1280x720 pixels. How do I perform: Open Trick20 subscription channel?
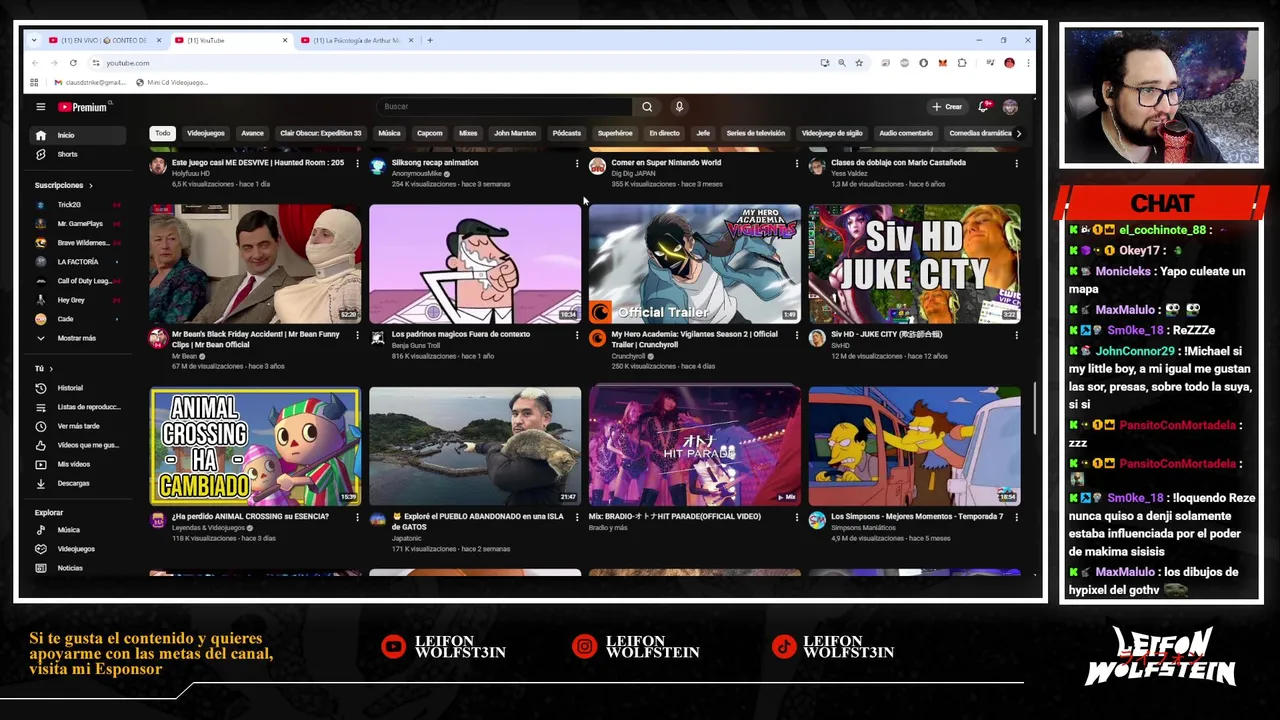click(79, 205)
